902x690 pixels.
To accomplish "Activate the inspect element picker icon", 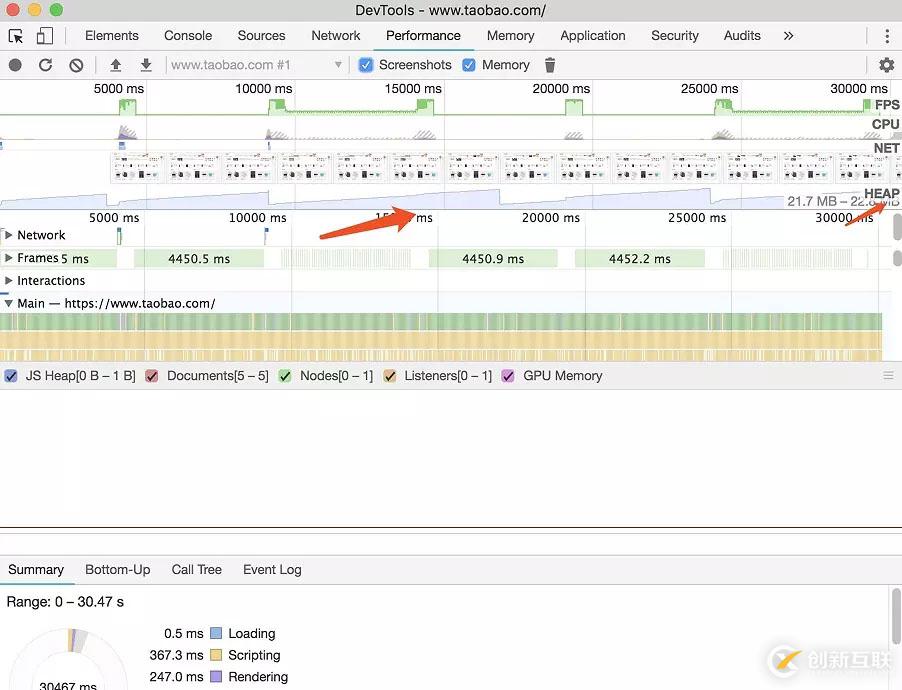I will point(16,36).
